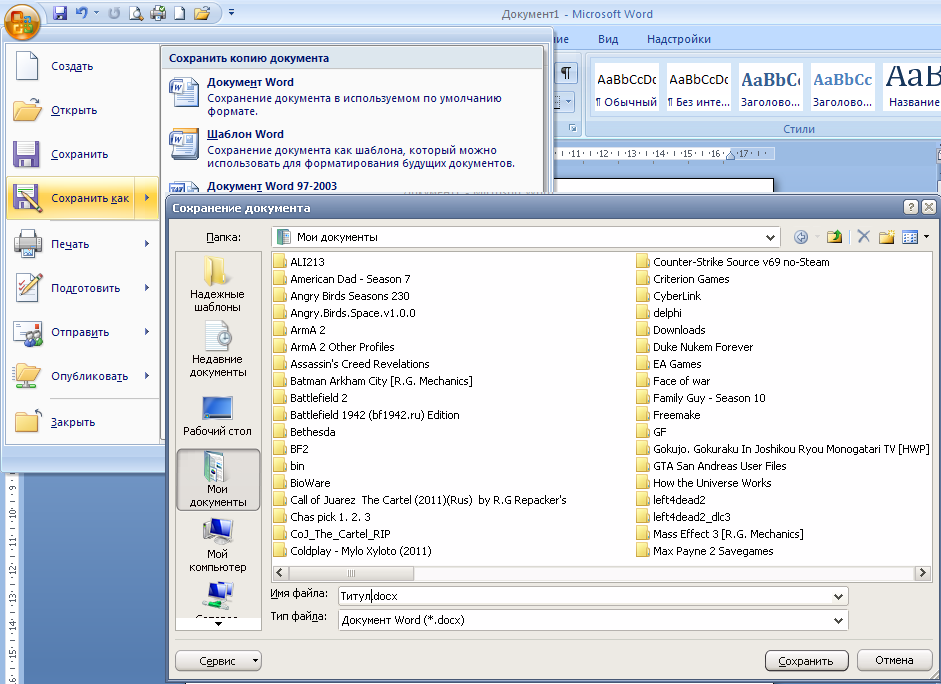
Task: Select the left4dead2_dlc3 folder
Action: tap(683, 517)
